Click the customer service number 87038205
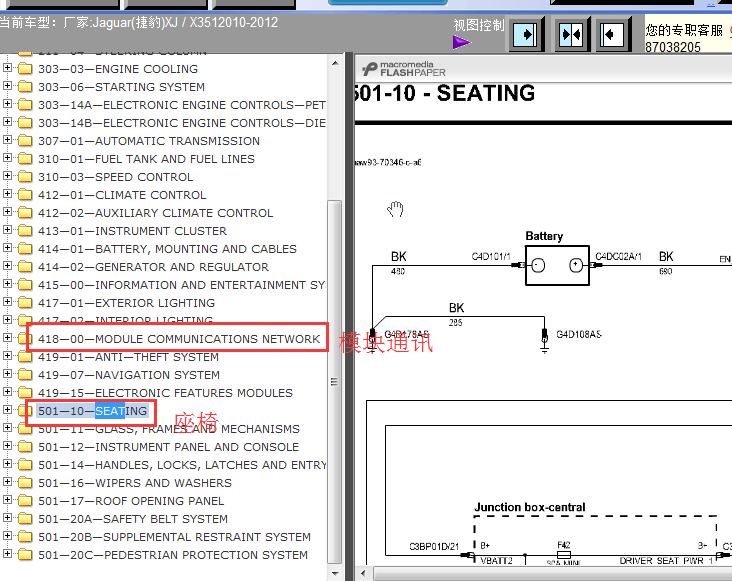 point(673,47)
